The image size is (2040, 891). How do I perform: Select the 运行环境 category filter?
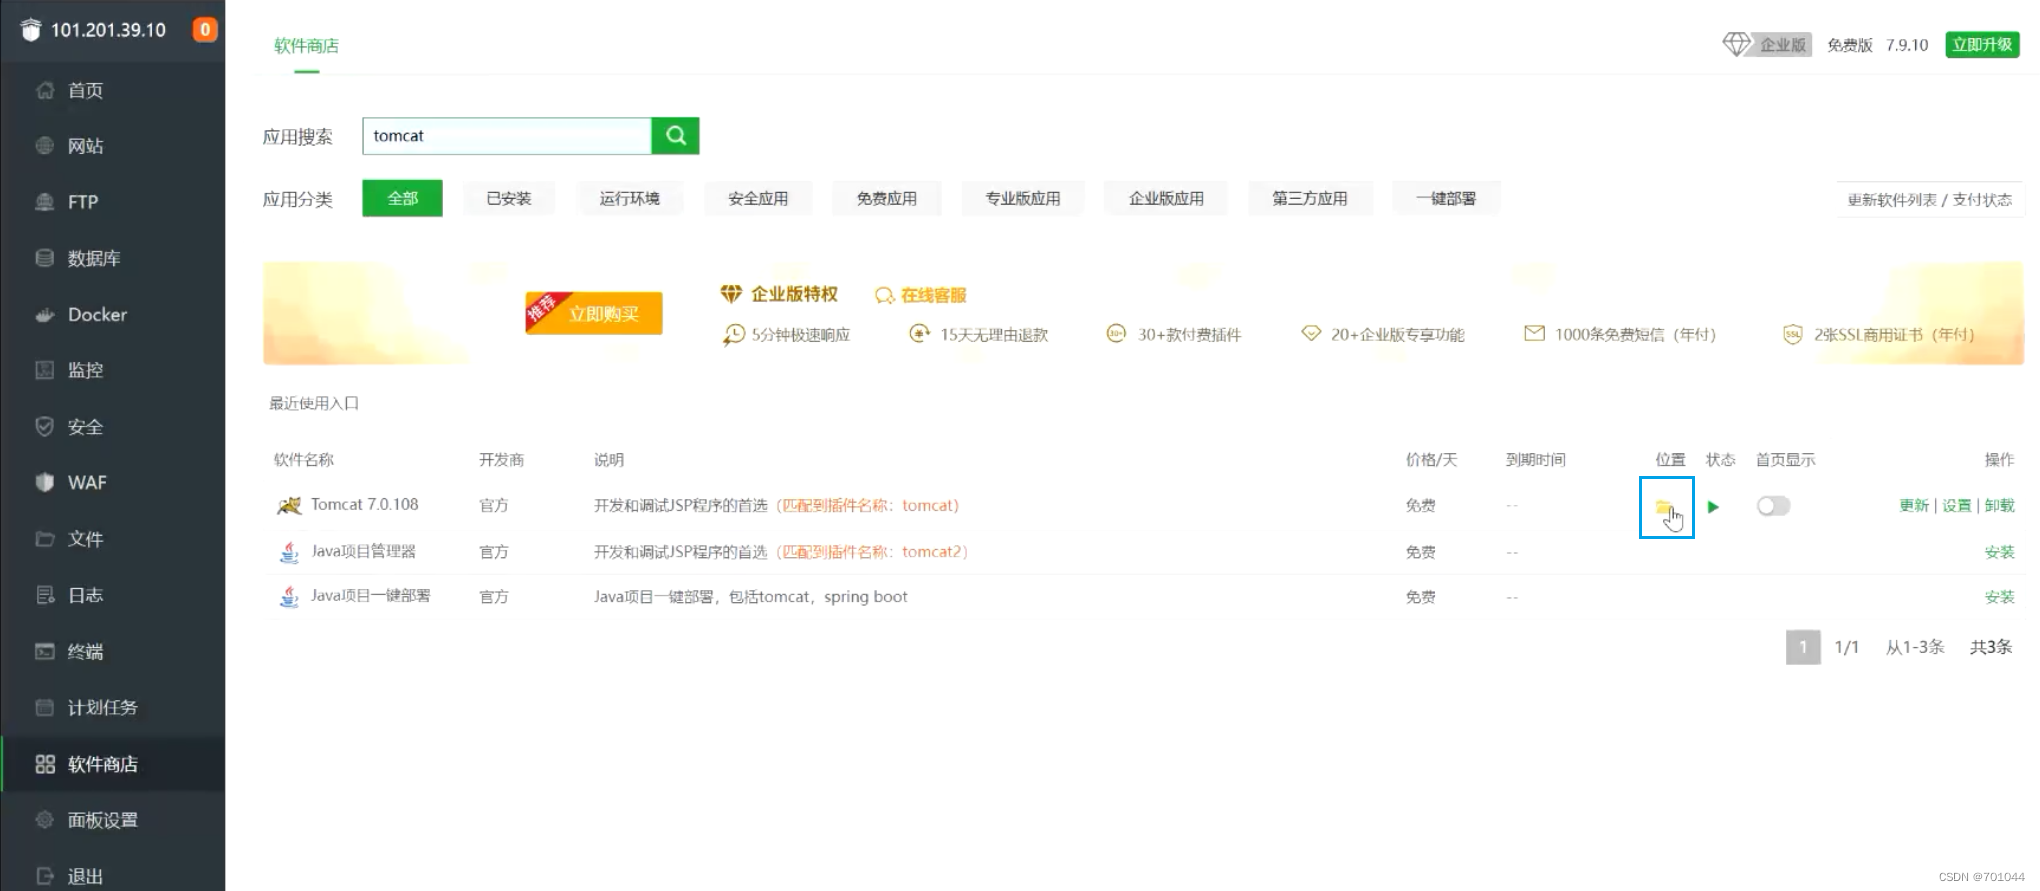[x=629, y=198]
